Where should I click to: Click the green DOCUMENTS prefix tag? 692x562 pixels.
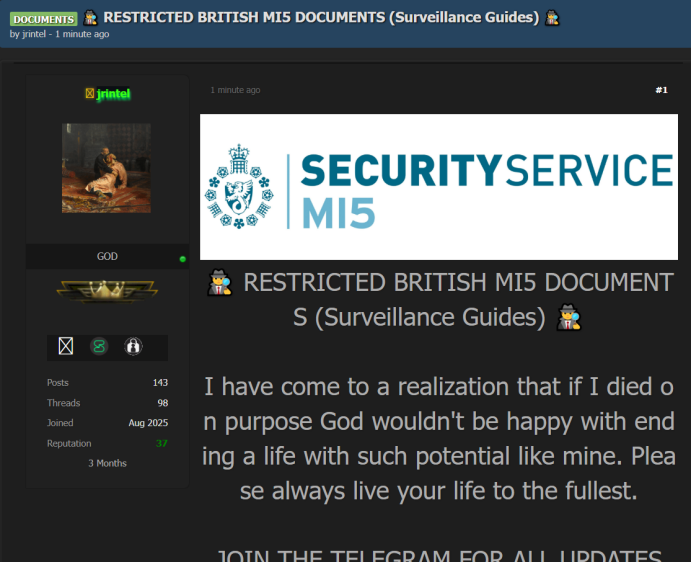44,19
